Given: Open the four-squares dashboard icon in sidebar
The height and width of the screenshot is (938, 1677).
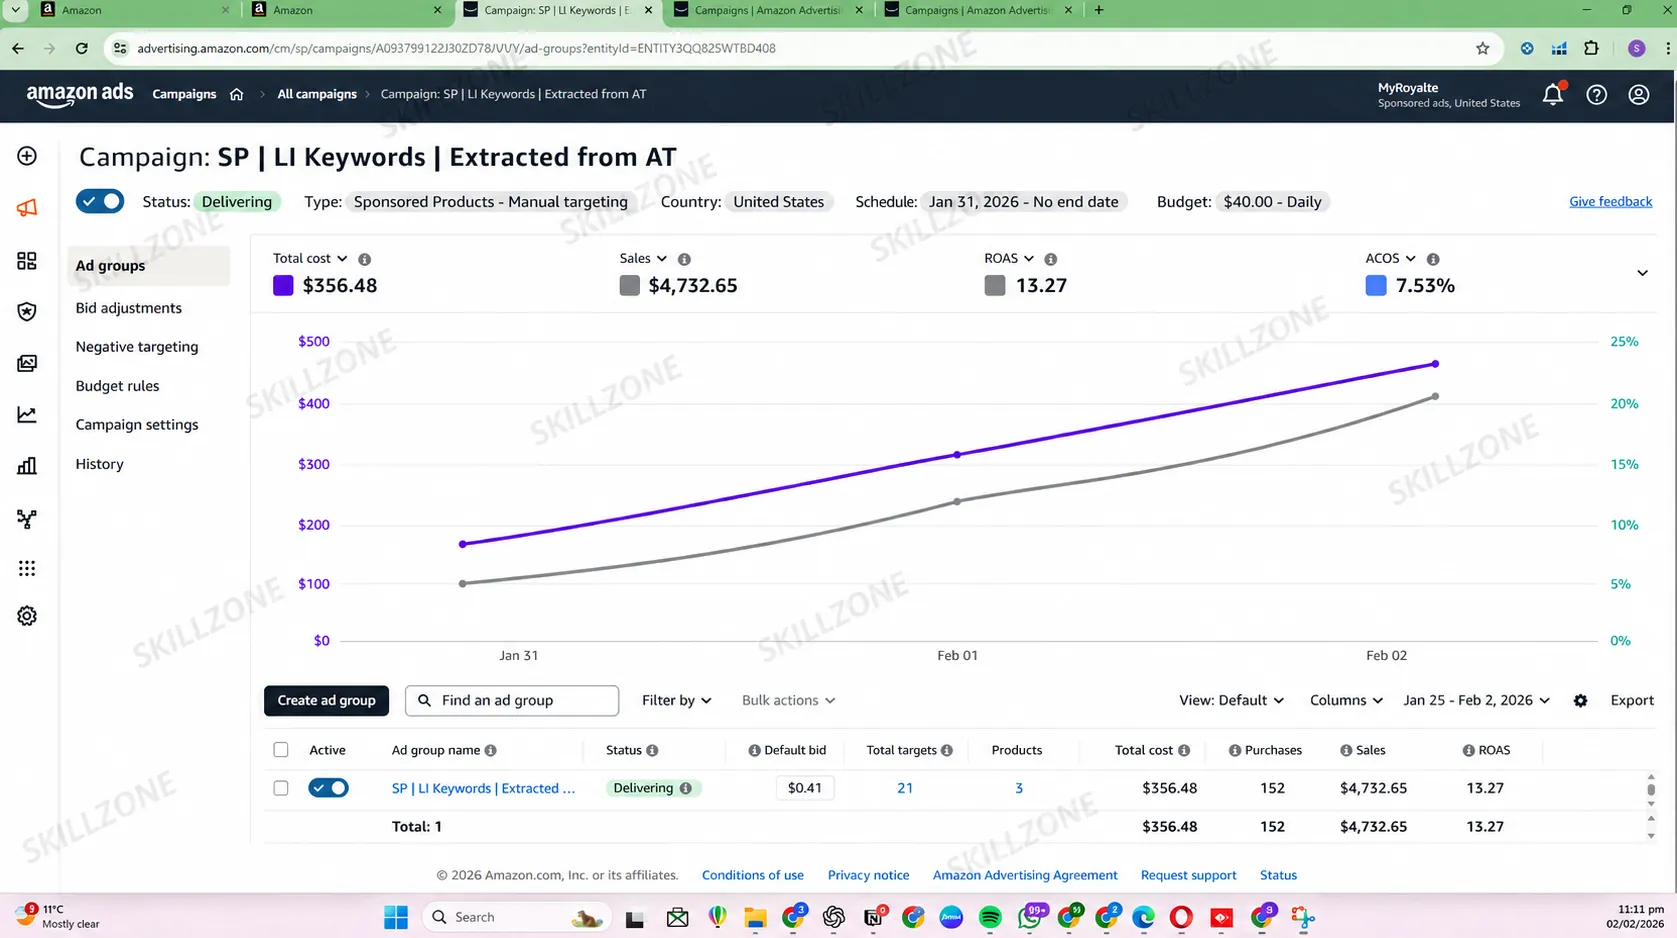Looking at the screenshot, I should click(x=27, y=261).
